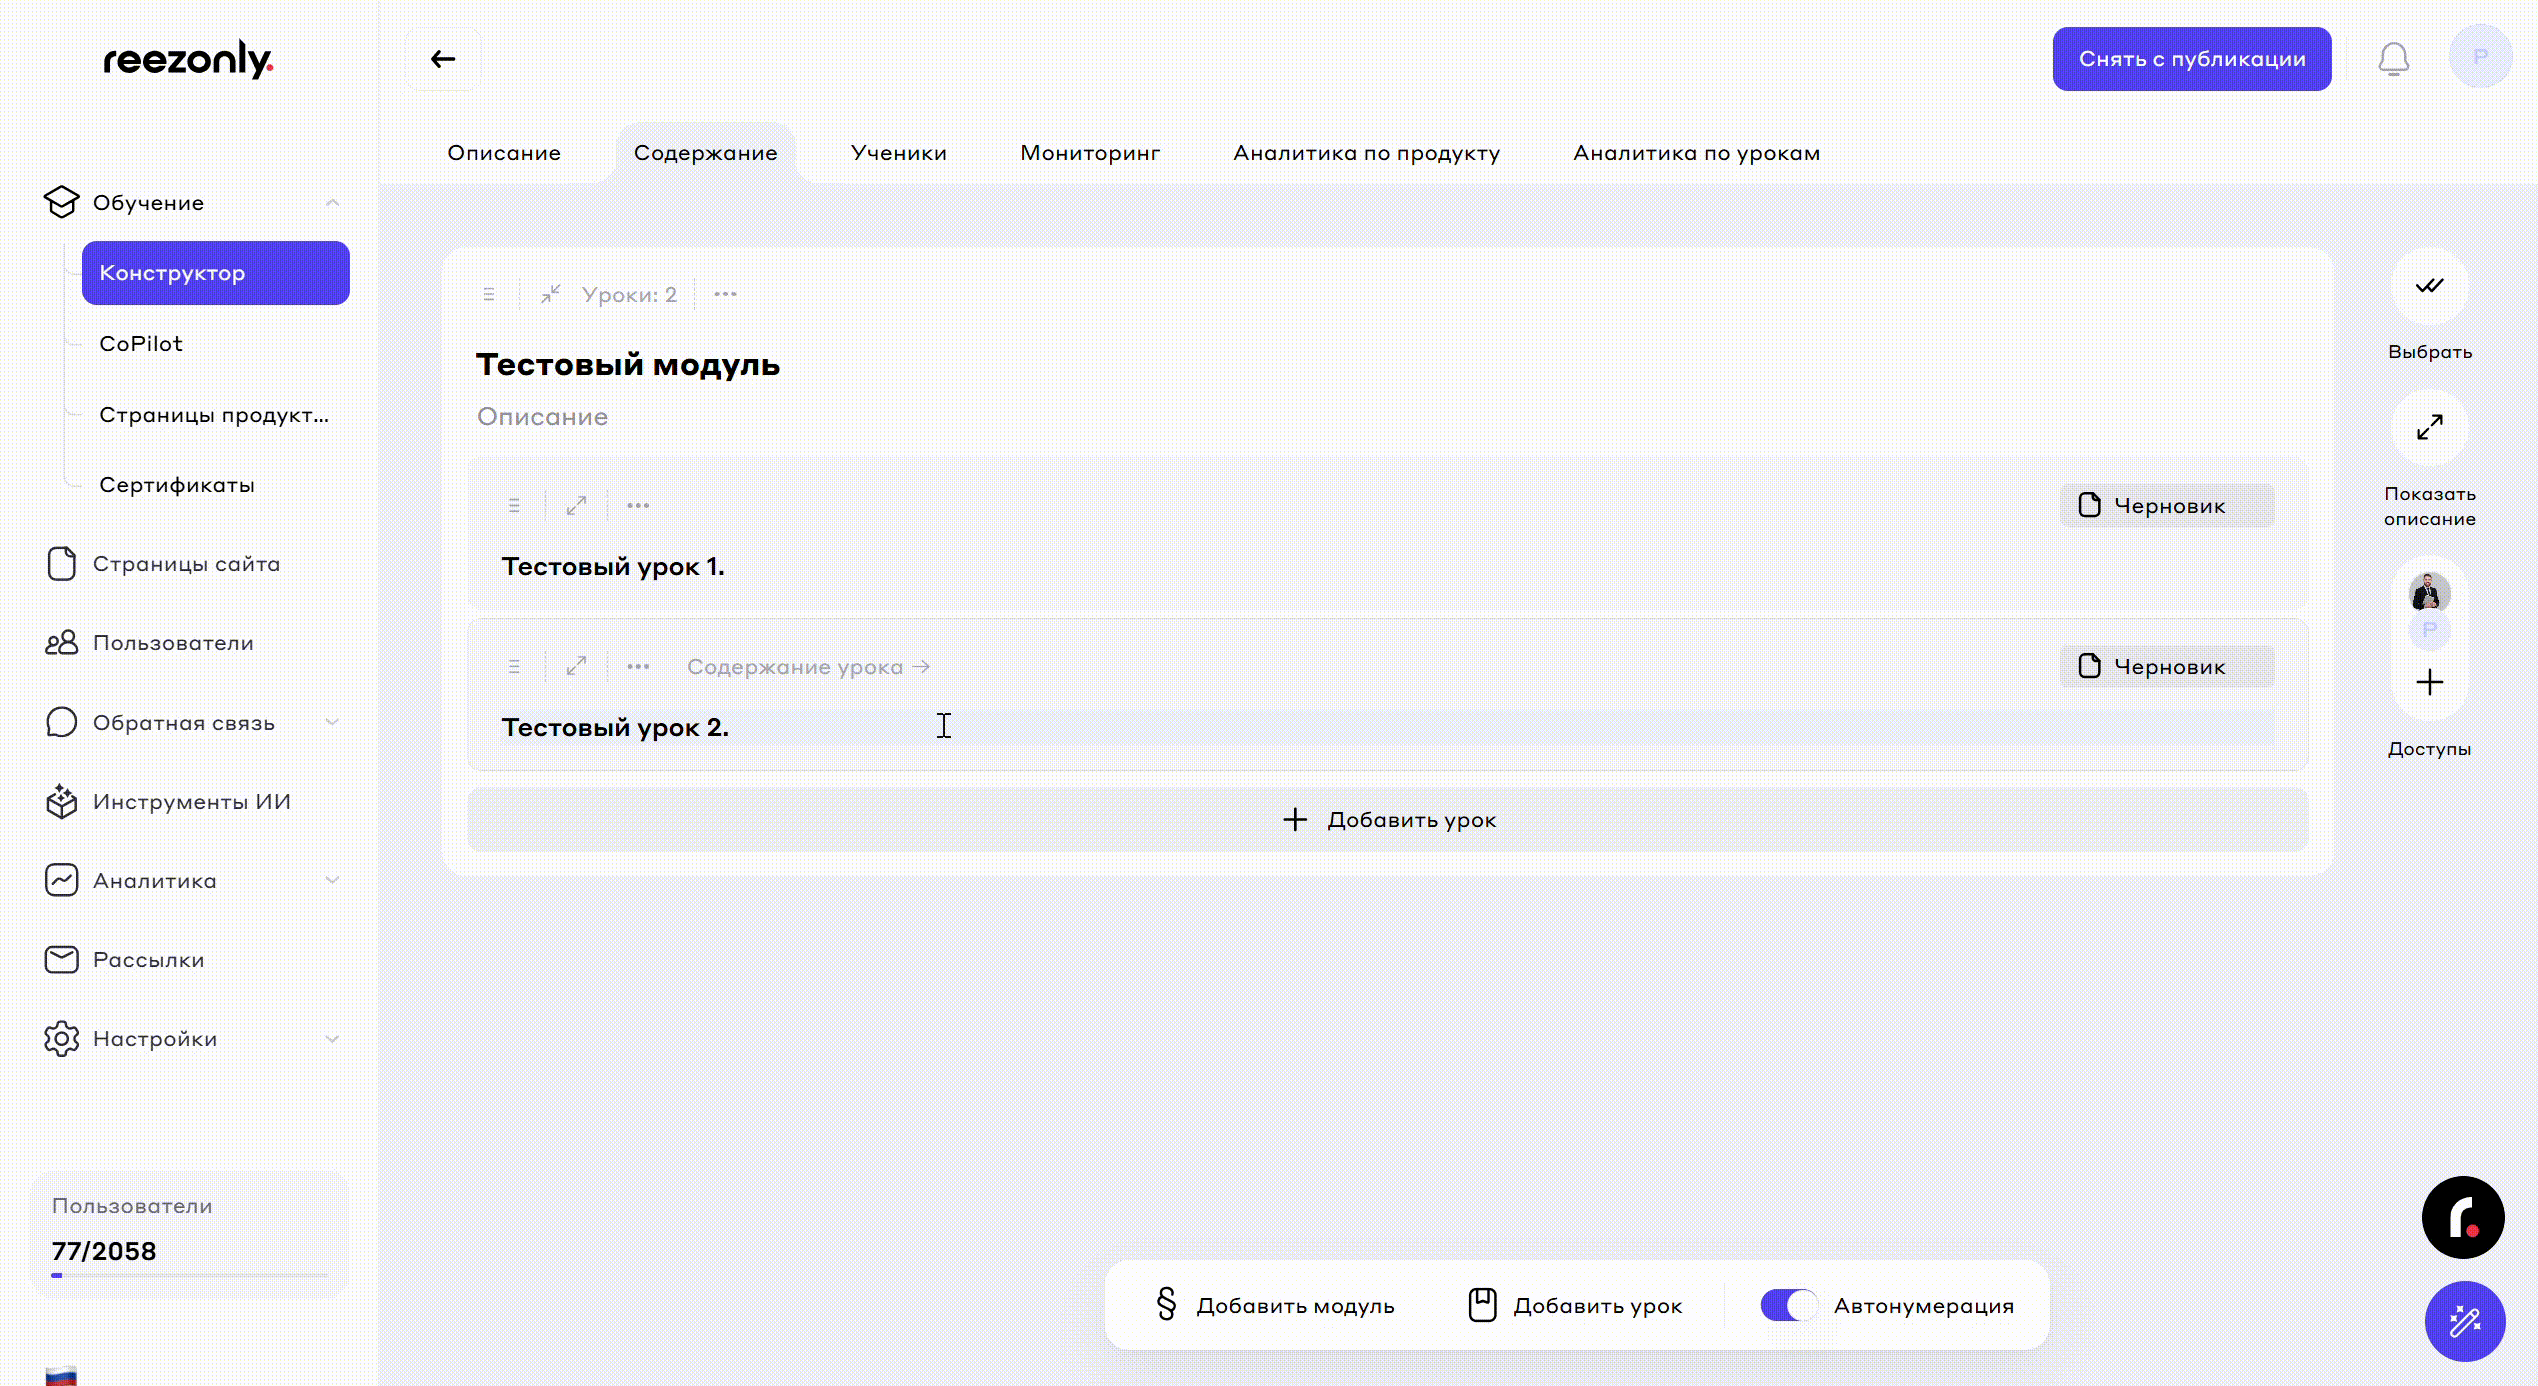Click the Выбрать double-check icon
The height and width of the screenshot is (1386, 2538).
2429,287
